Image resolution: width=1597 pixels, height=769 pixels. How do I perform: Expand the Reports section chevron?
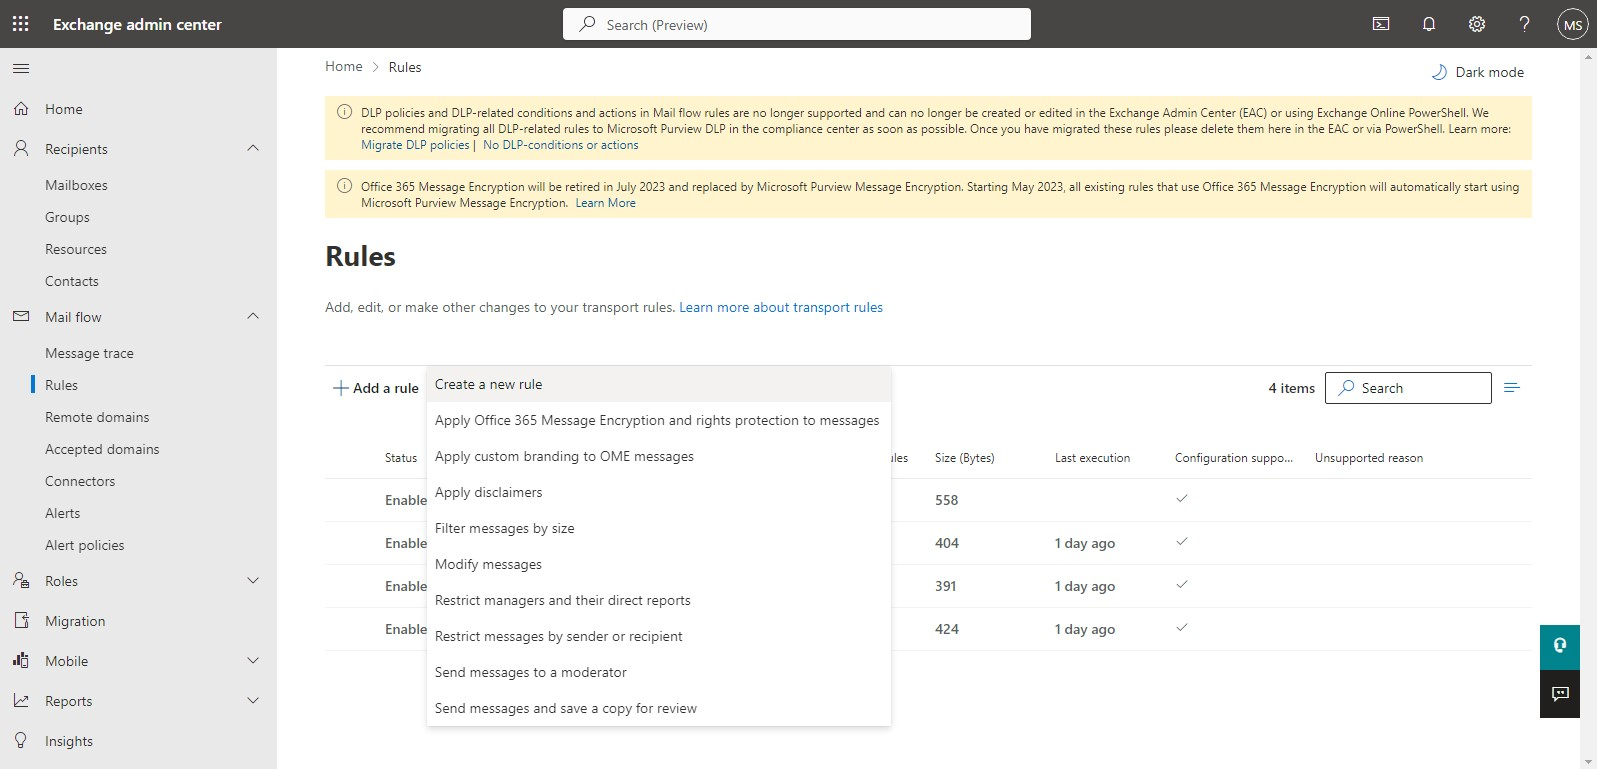253,700
